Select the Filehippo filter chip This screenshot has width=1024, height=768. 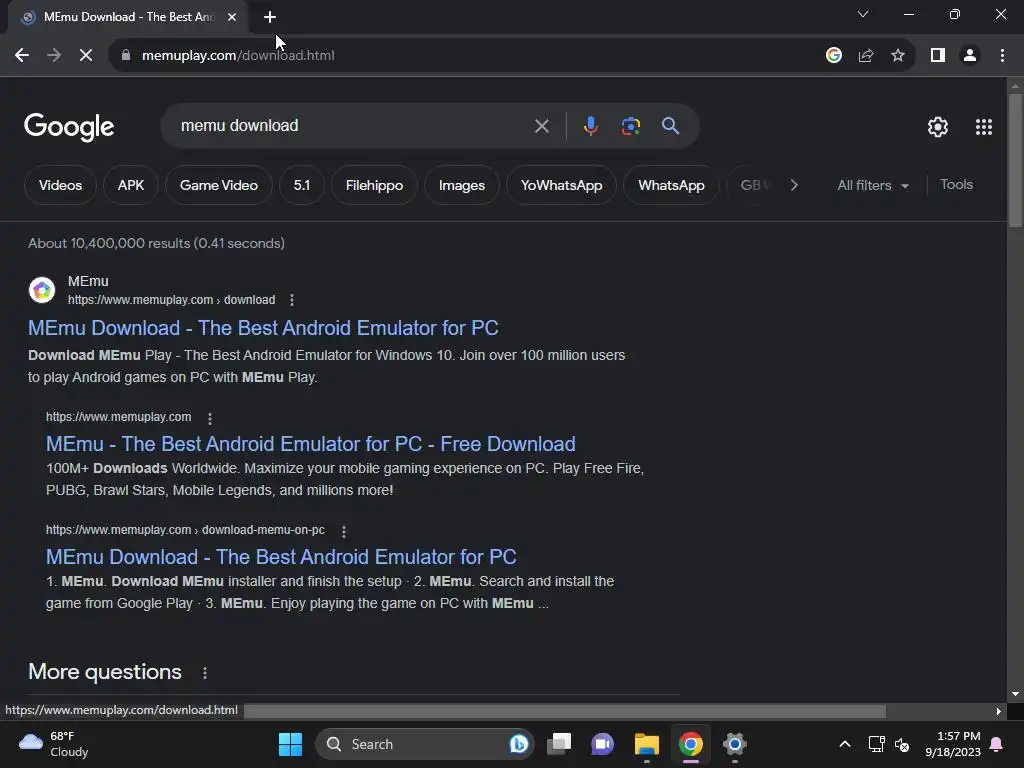tap(374, 185)
